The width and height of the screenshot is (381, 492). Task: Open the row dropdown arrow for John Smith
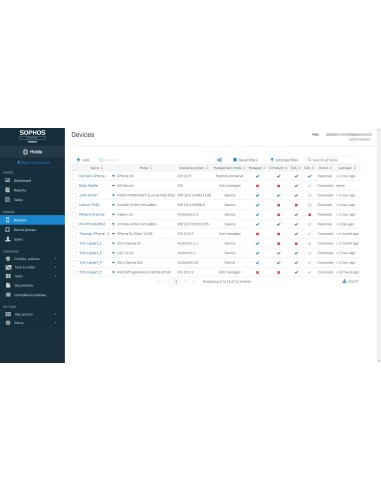pos(113,195)
